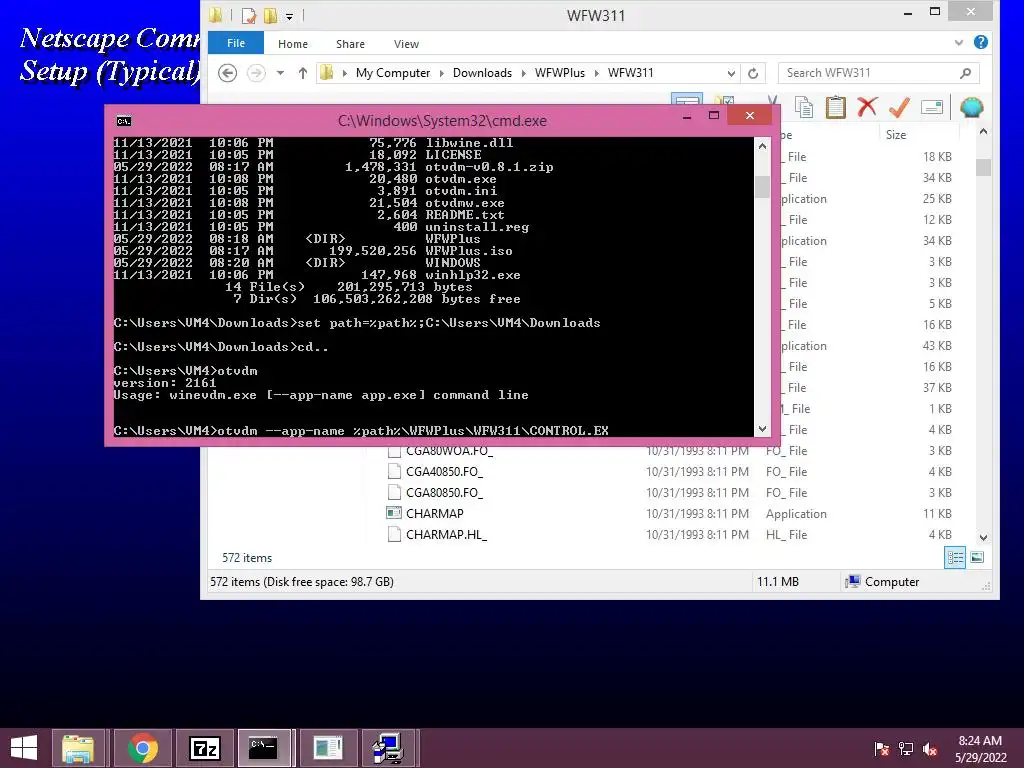Switch to details view layout icon
The height and width of the screenshot is (768, 1024).
(955, 557)
